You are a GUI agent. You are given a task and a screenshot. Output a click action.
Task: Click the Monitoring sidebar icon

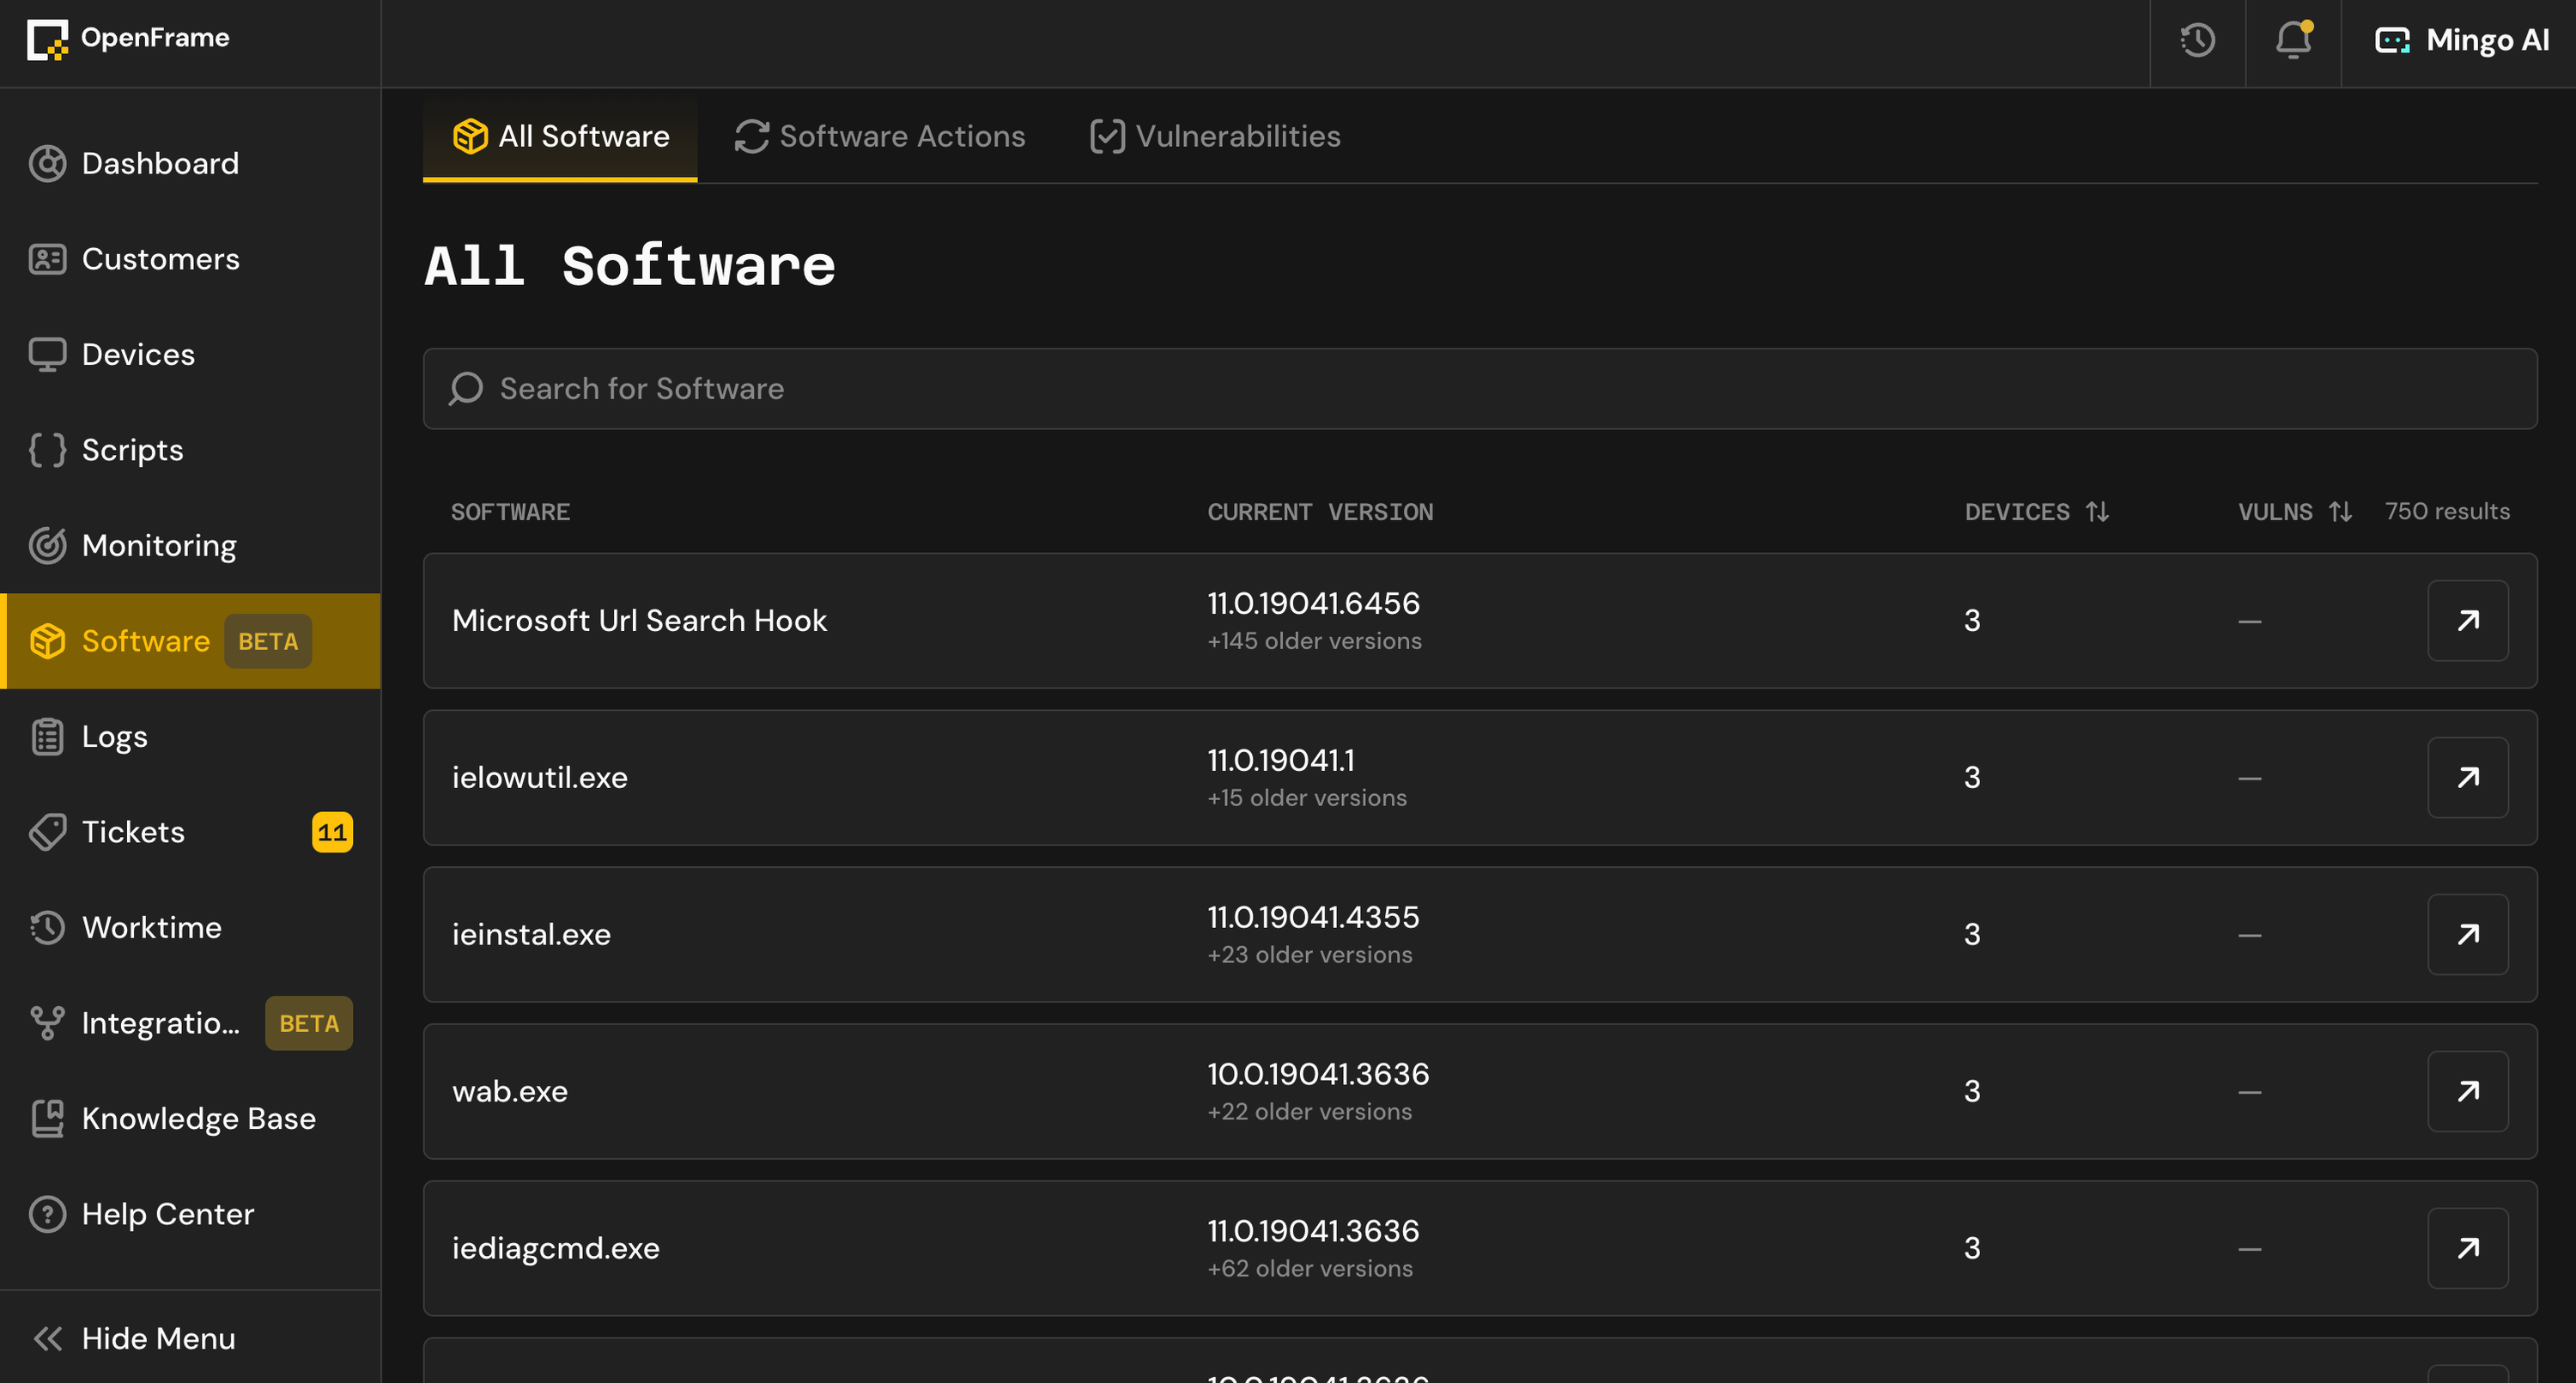click(47, 545)
